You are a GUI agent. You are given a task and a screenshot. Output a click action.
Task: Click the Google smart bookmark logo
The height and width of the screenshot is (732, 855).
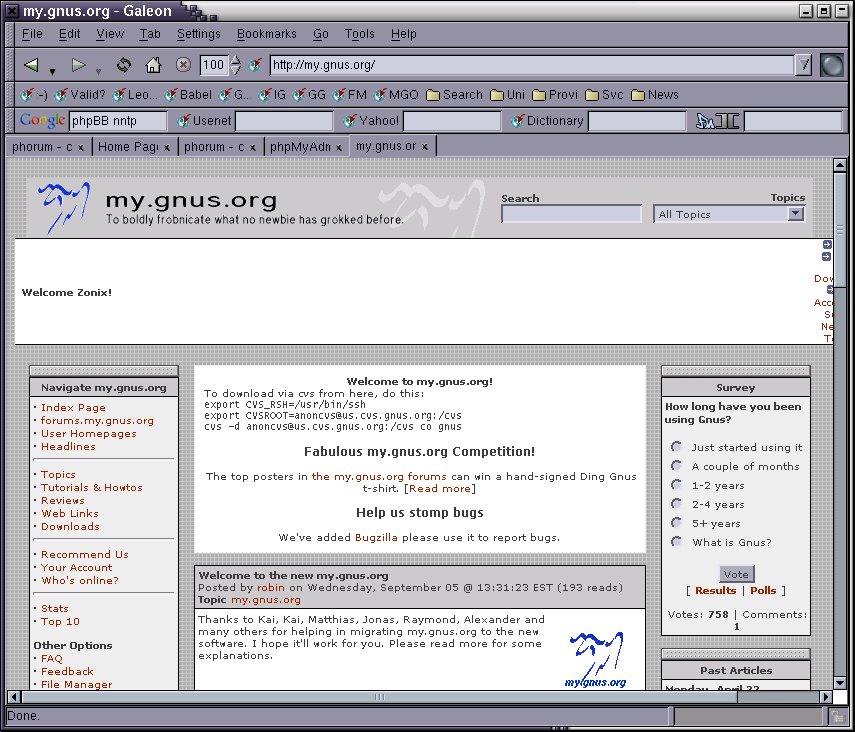click(x=42, y=121)
